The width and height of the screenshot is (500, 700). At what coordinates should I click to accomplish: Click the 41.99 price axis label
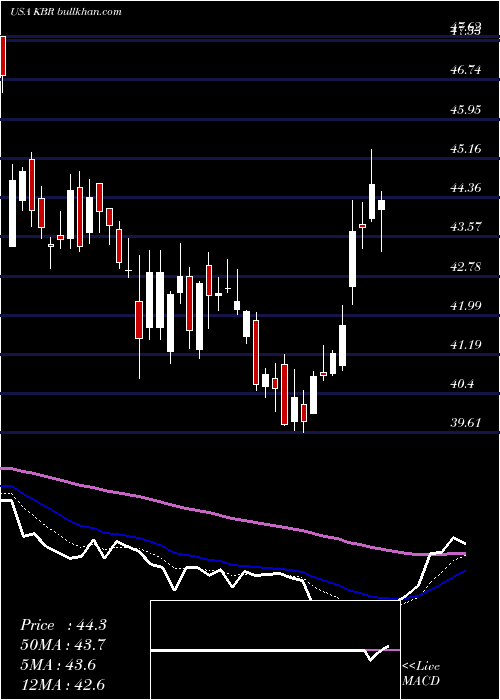466,305
